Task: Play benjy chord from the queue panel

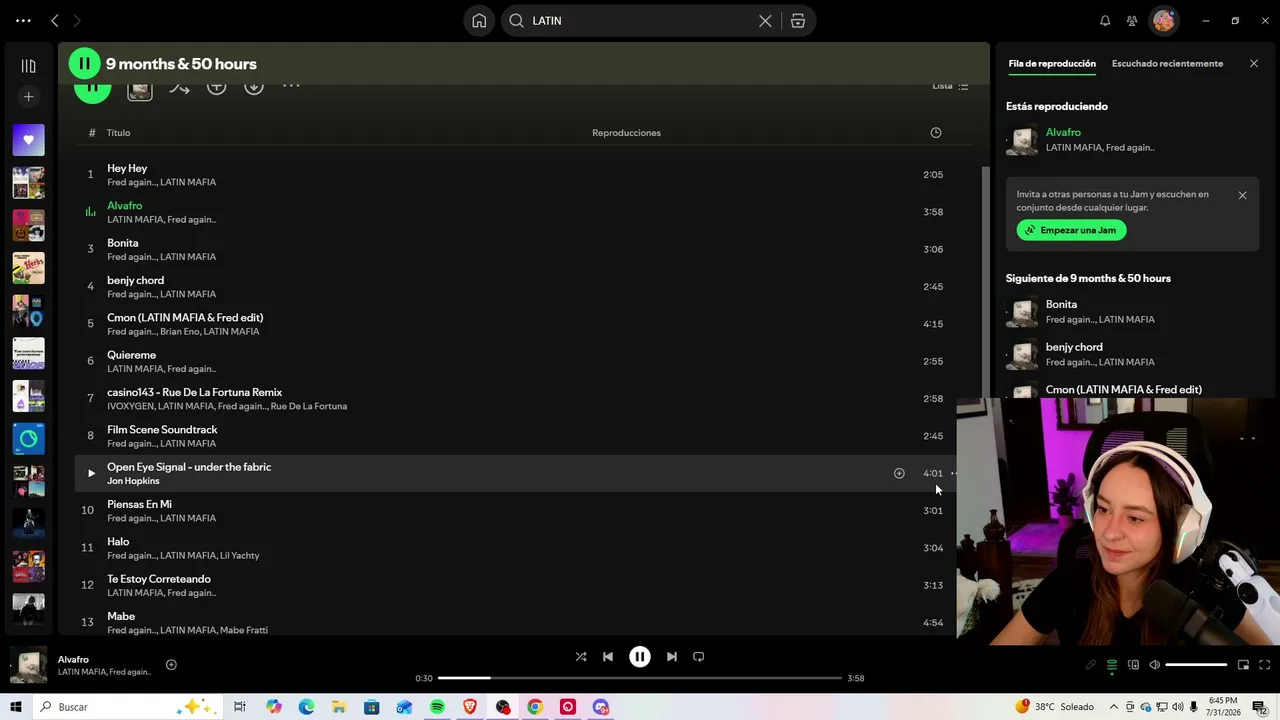Action: tap(1022, 355)
